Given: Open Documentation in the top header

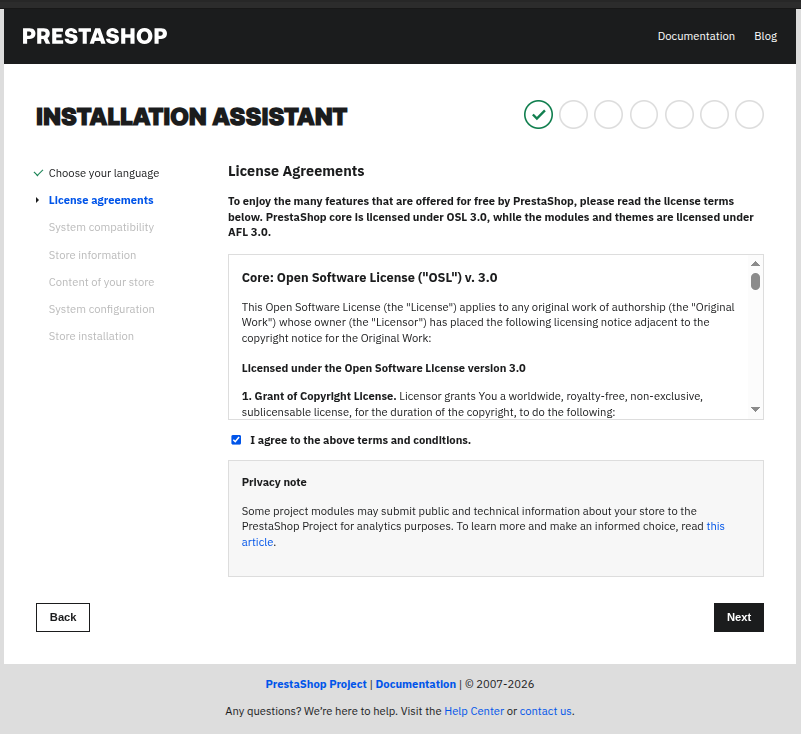Looking at the screenshot, I should [x=696, y=36].
